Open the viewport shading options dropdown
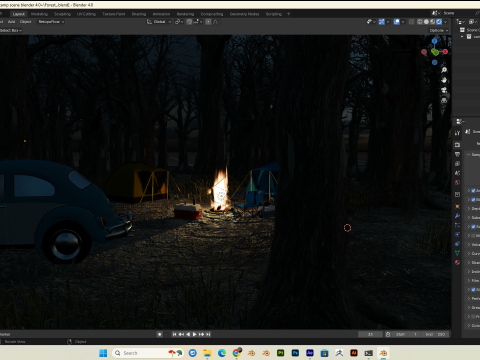Image resolution: width=480 pixels, height=360 pixels. click(x=446, y=22)
